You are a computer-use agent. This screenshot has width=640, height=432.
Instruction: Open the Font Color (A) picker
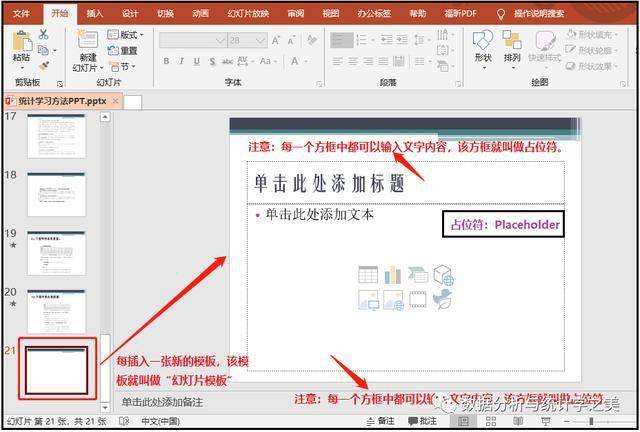pos(299,61)
